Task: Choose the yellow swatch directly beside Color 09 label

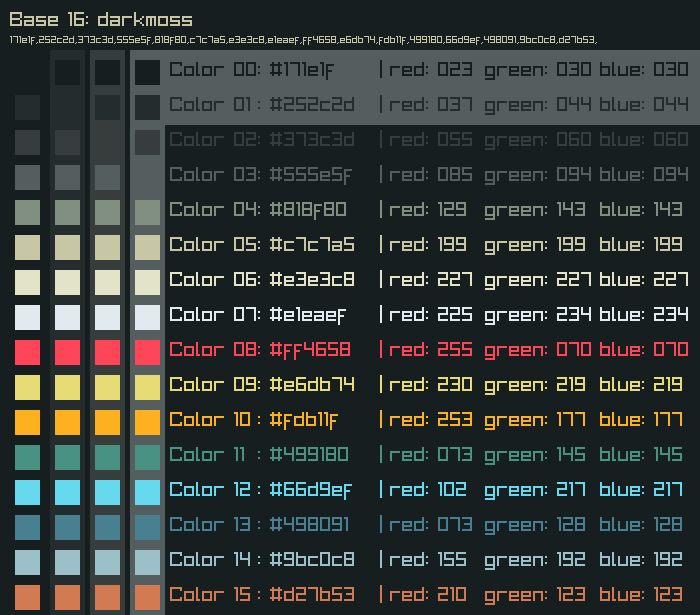Action: pyautogui.click(x=147, y=387)
